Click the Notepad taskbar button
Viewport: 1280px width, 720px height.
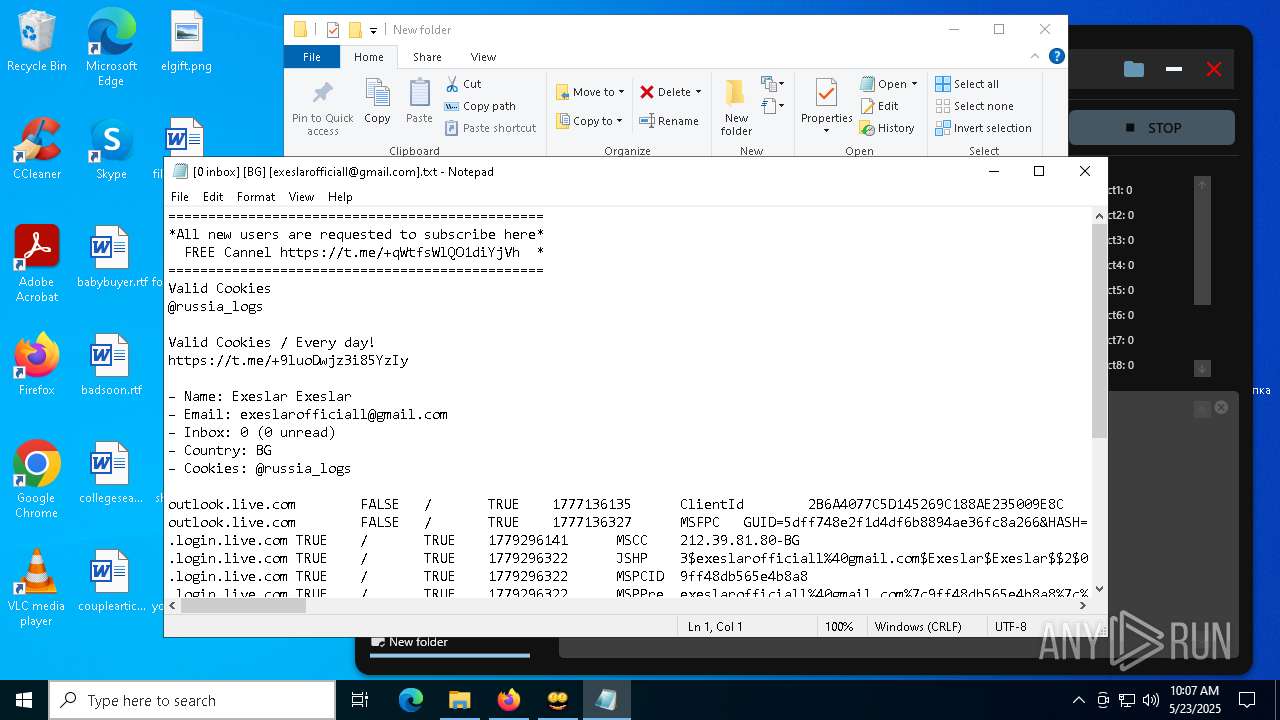tap(606, 700)
